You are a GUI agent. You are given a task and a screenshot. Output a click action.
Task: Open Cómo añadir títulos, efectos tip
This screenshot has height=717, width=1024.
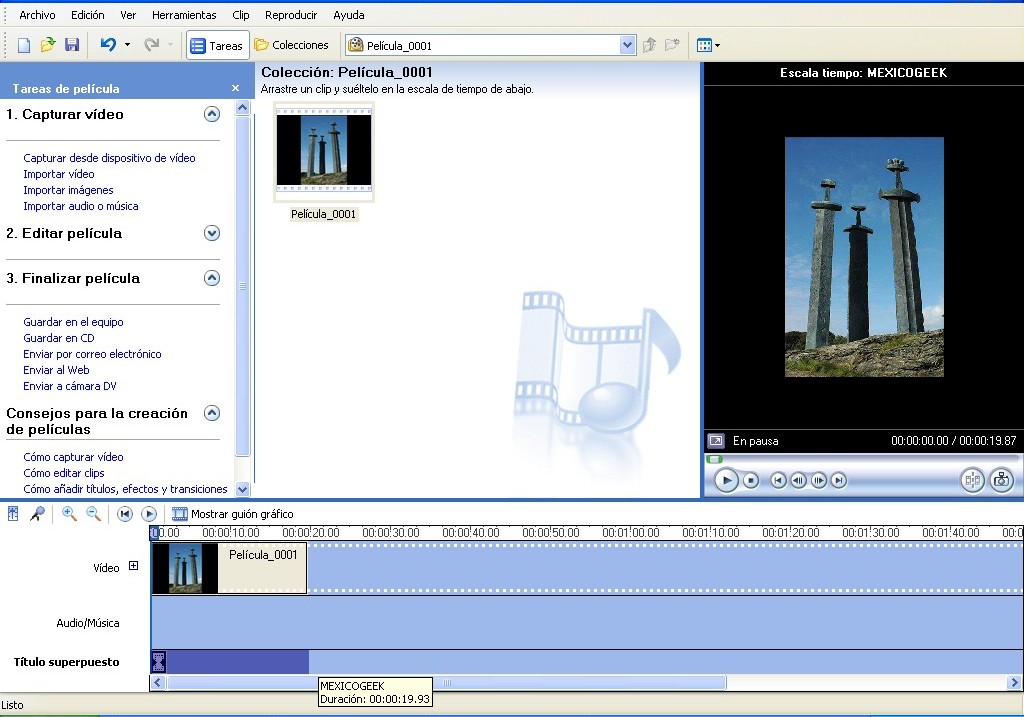pyautogui.click(x=125, y=489)
